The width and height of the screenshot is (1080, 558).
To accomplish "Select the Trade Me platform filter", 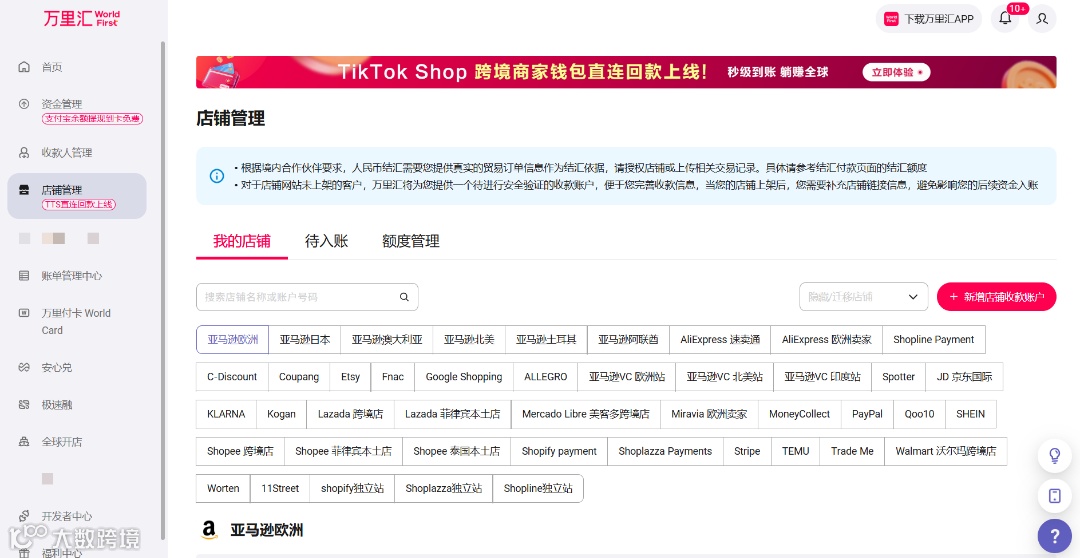I will click(x=852, y=451).
